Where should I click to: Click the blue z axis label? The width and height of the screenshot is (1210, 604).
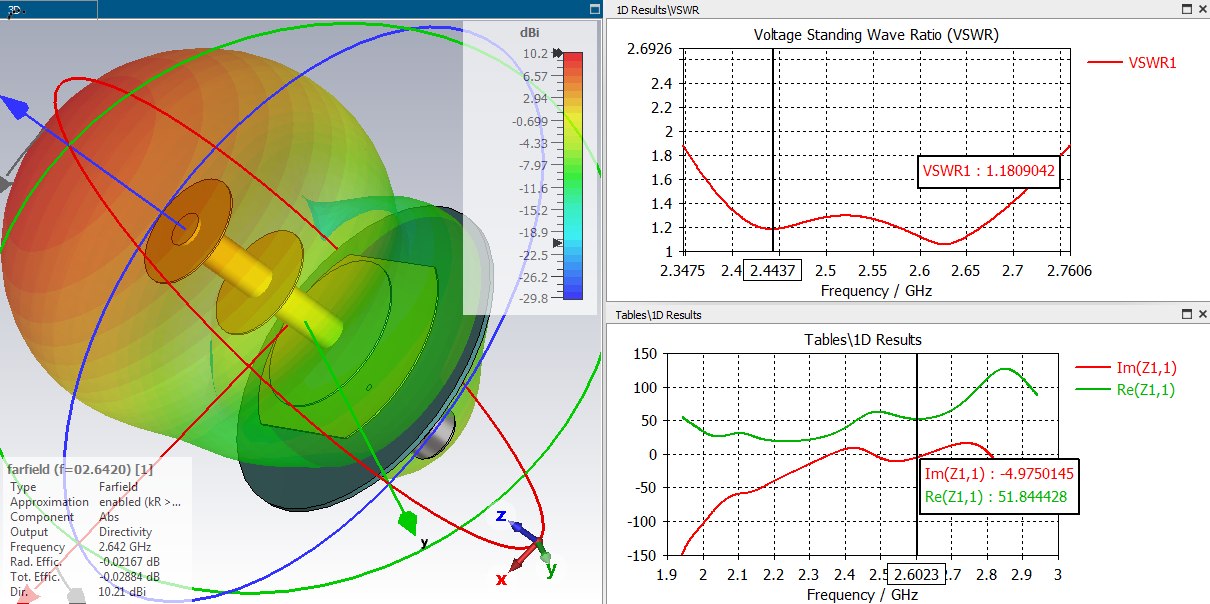502,516
